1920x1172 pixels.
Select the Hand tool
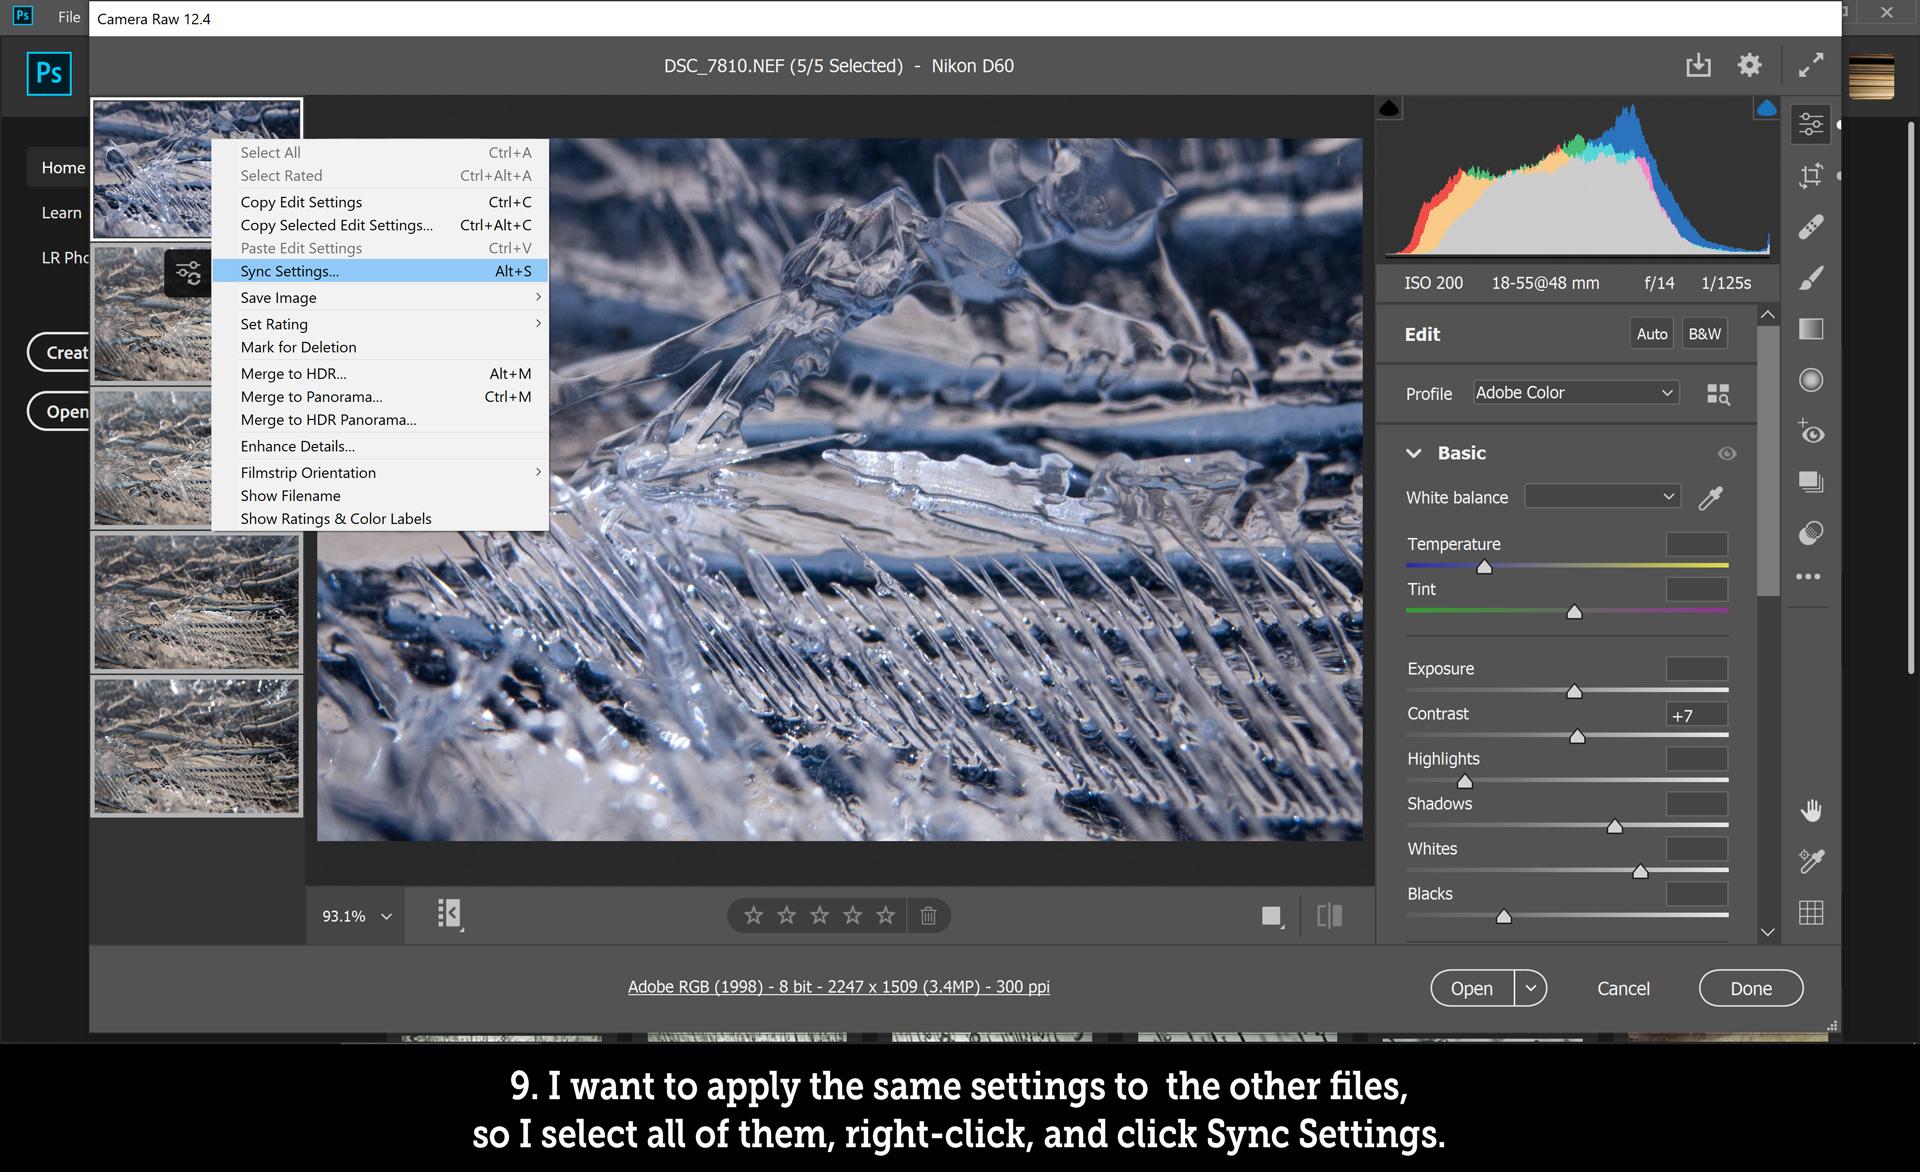1810,810
